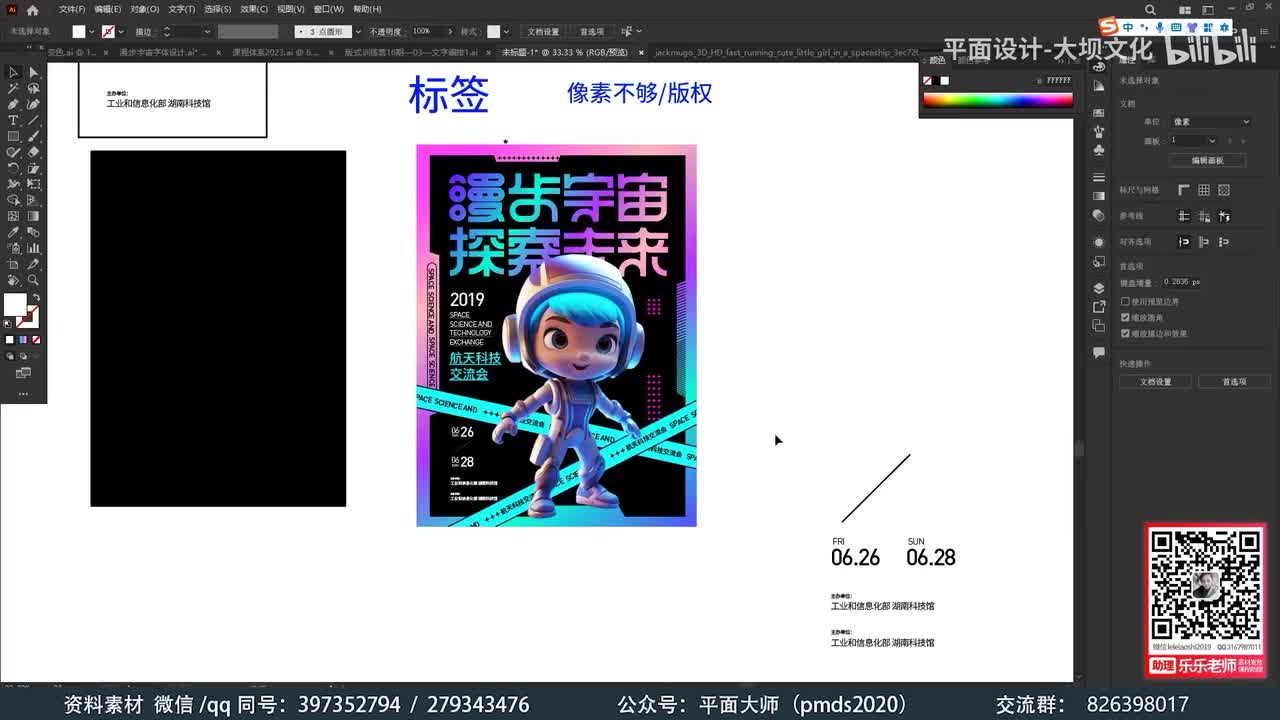Select the Free Transform tool
The image size is (1280, 720).
[33, 184]
